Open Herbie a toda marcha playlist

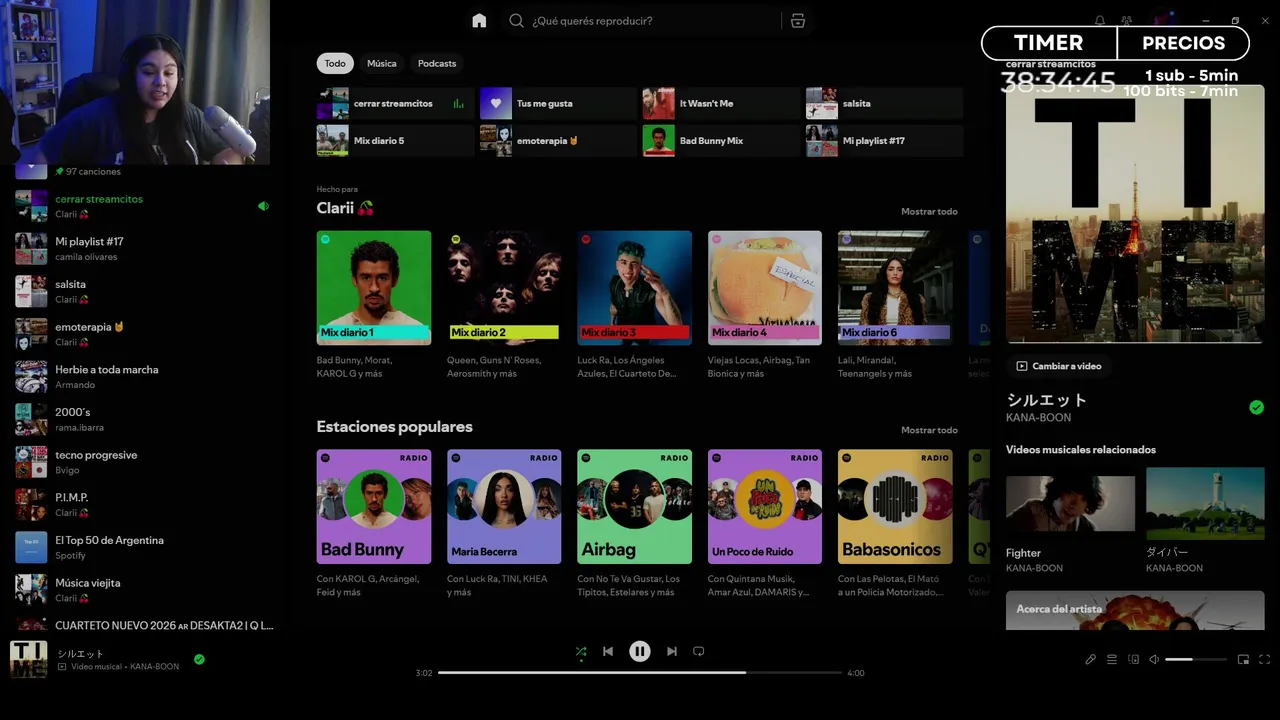143,376
